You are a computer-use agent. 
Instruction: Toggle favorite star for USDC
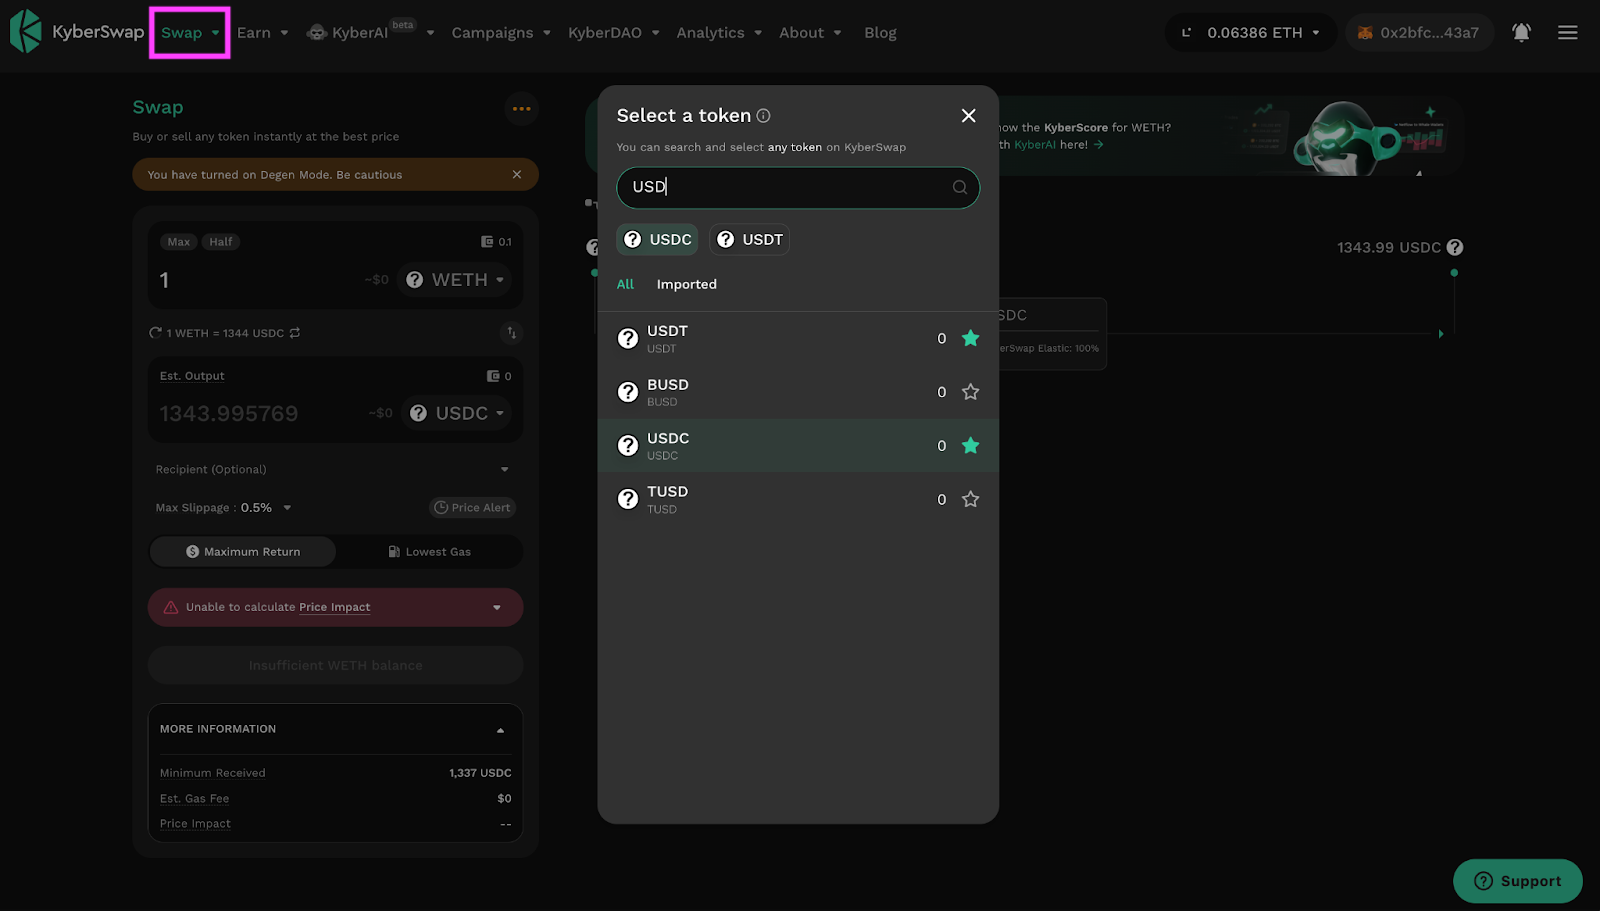tap(970, 446)
